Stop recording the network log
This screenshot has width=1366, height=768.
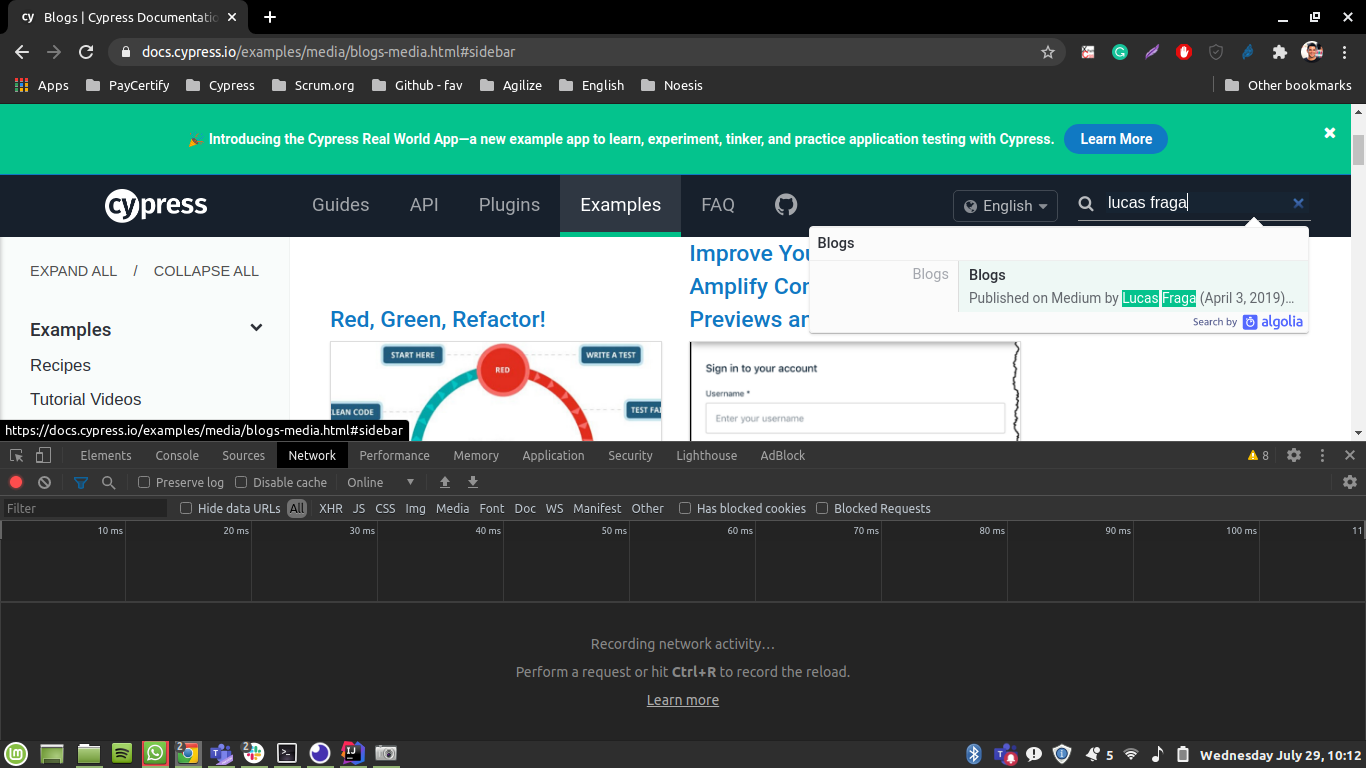coord(16,482)
